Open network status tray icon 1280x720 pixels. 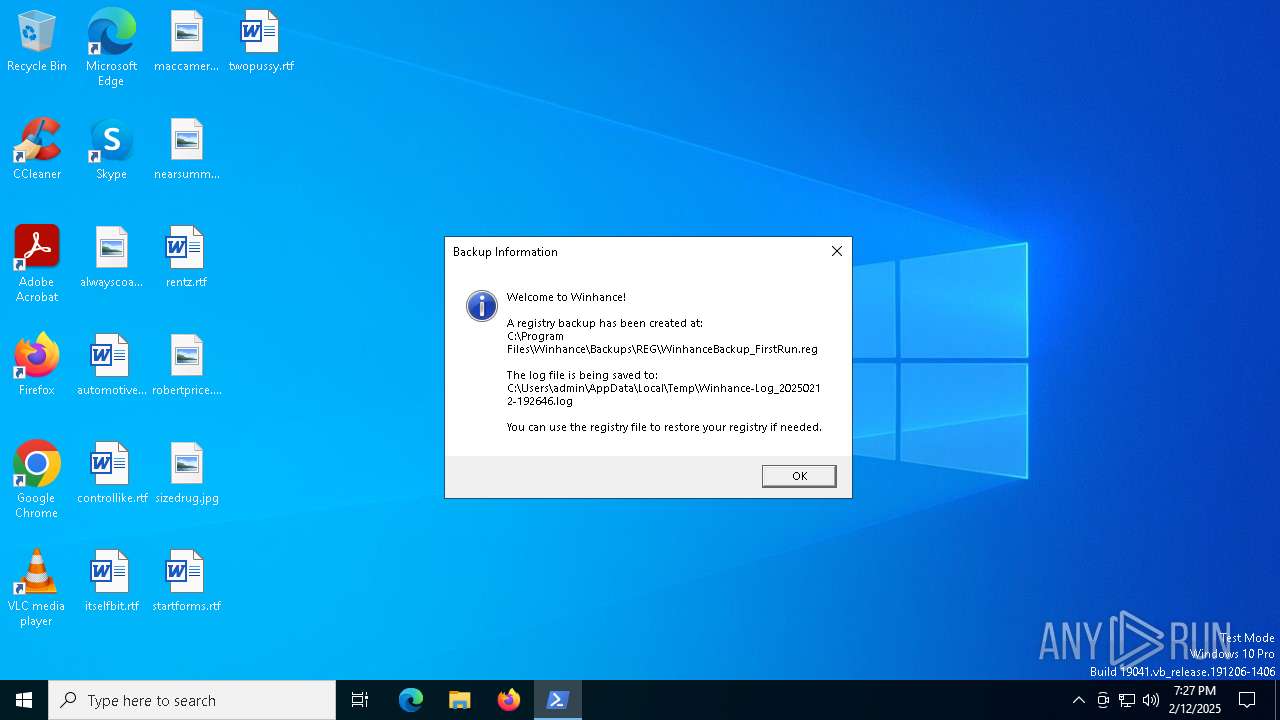coord(1127,700)
